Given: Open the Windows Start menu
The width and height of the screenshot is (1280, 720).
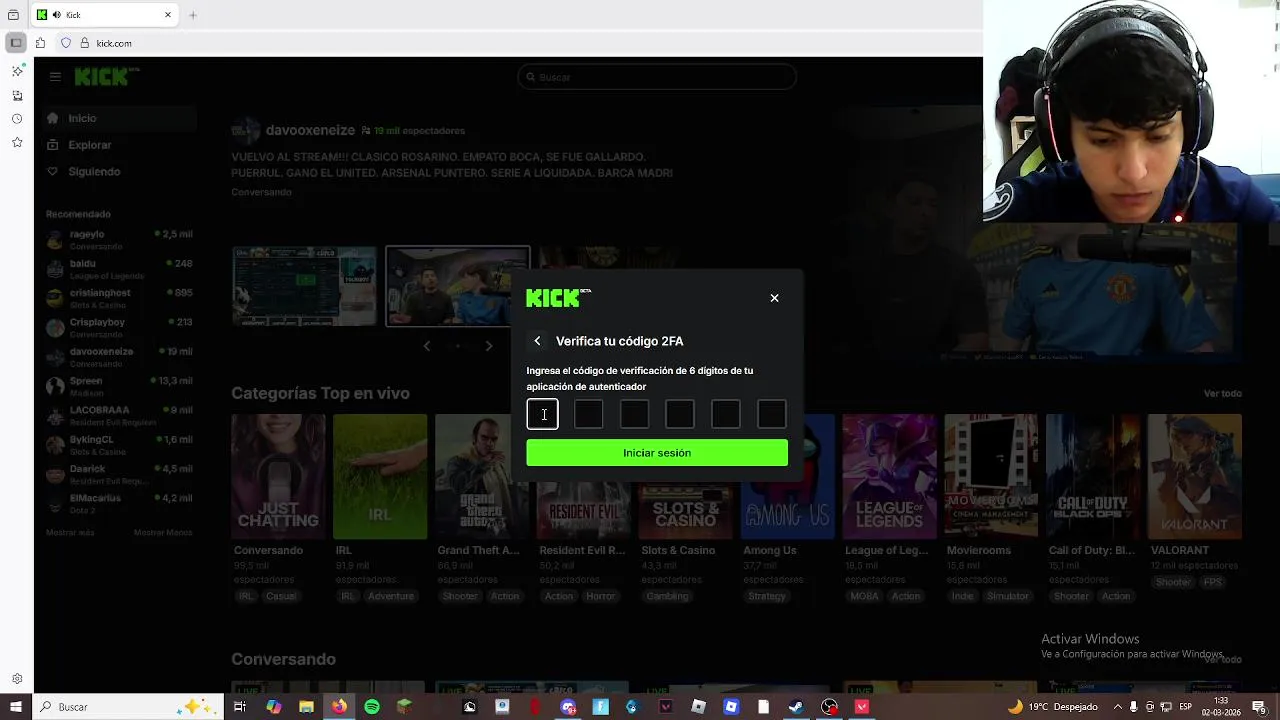Looking at the screenshot, I should point(16,707).
